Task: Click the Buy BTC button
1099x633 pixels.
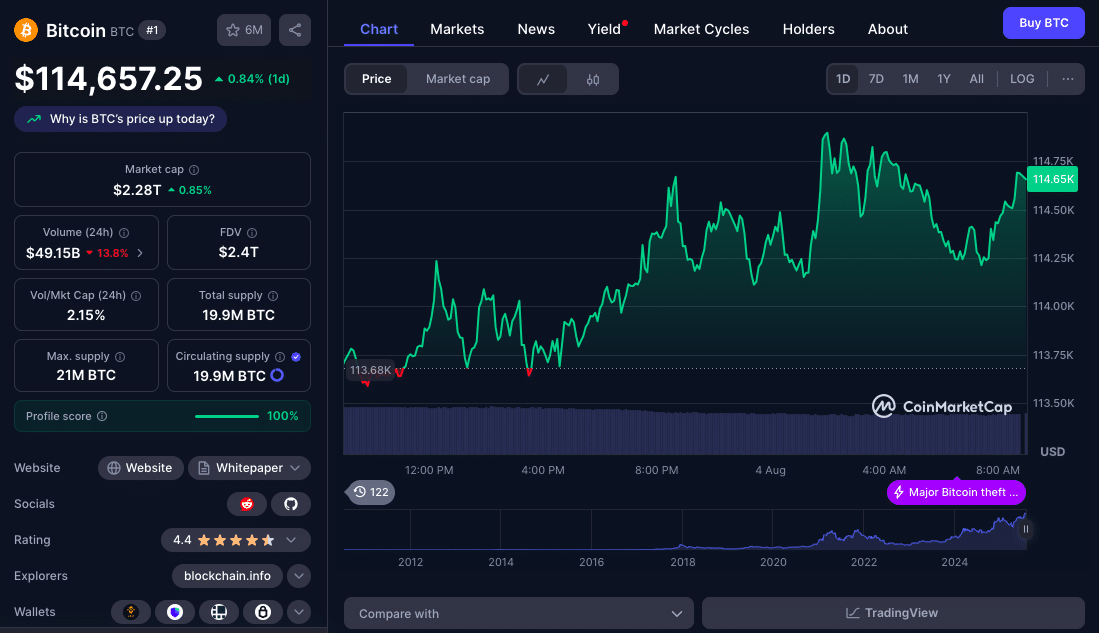Action: [1044, 23]
